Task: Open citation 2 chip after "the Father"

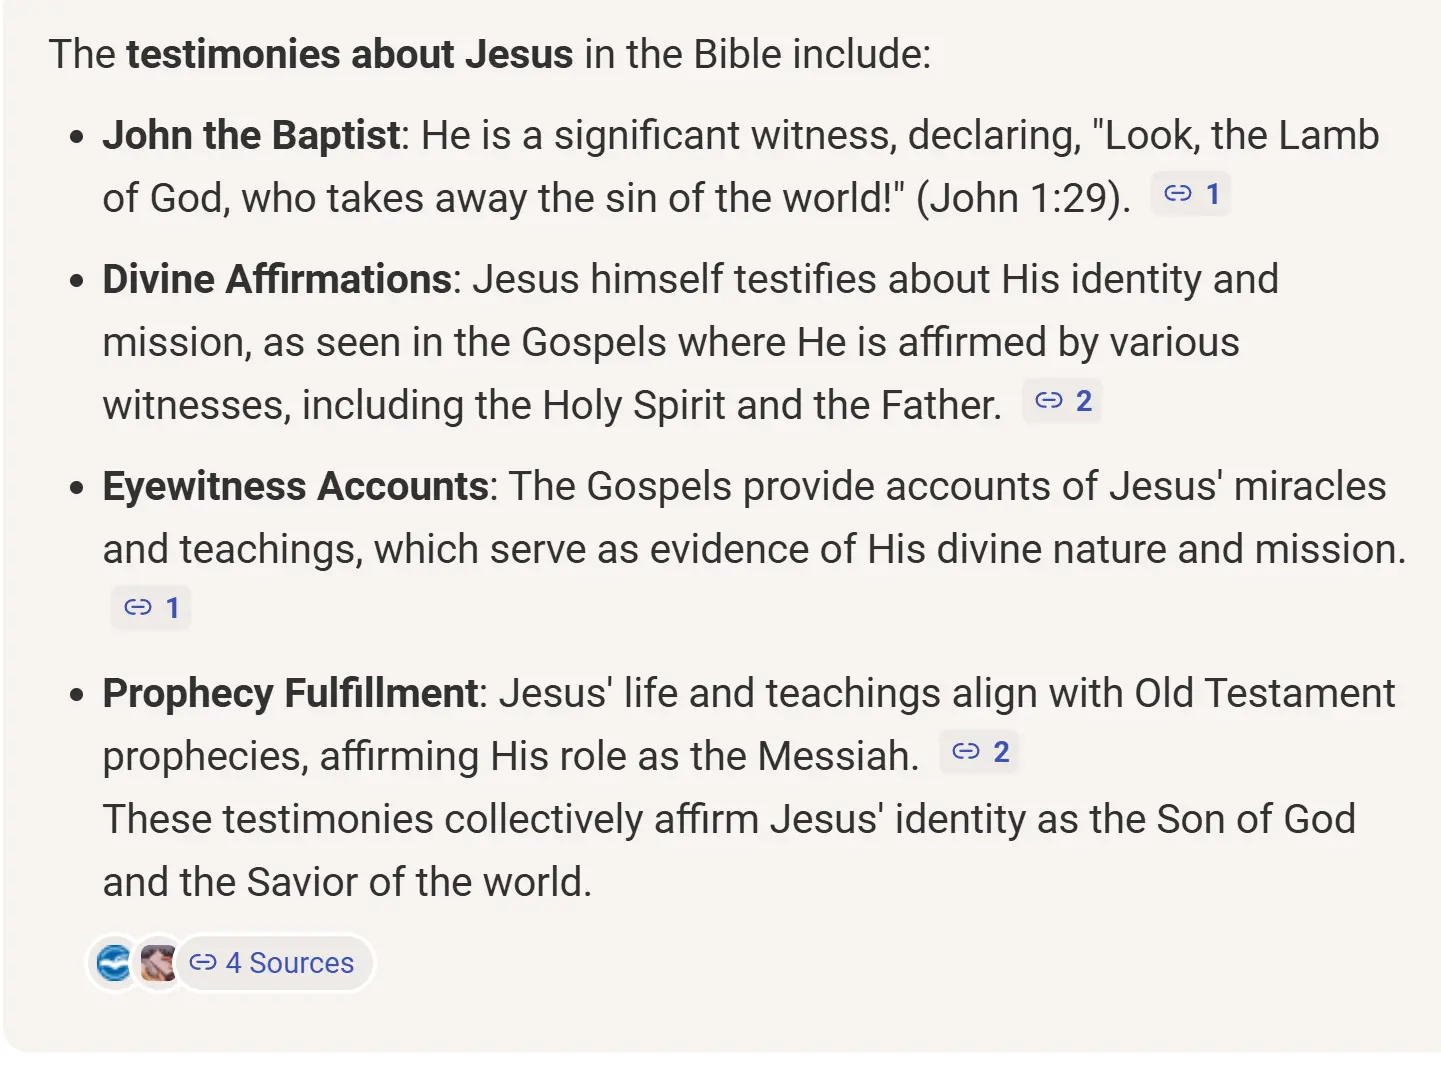Action: [x=1062, y=401]
